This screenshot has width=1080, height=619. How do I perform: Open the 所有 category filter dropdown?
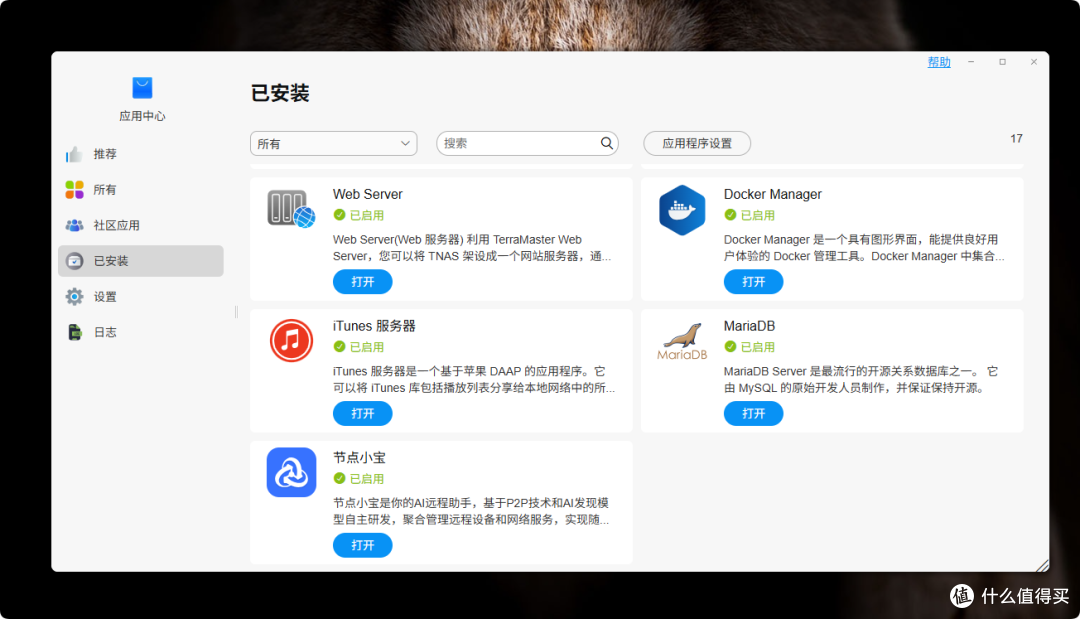333,143
